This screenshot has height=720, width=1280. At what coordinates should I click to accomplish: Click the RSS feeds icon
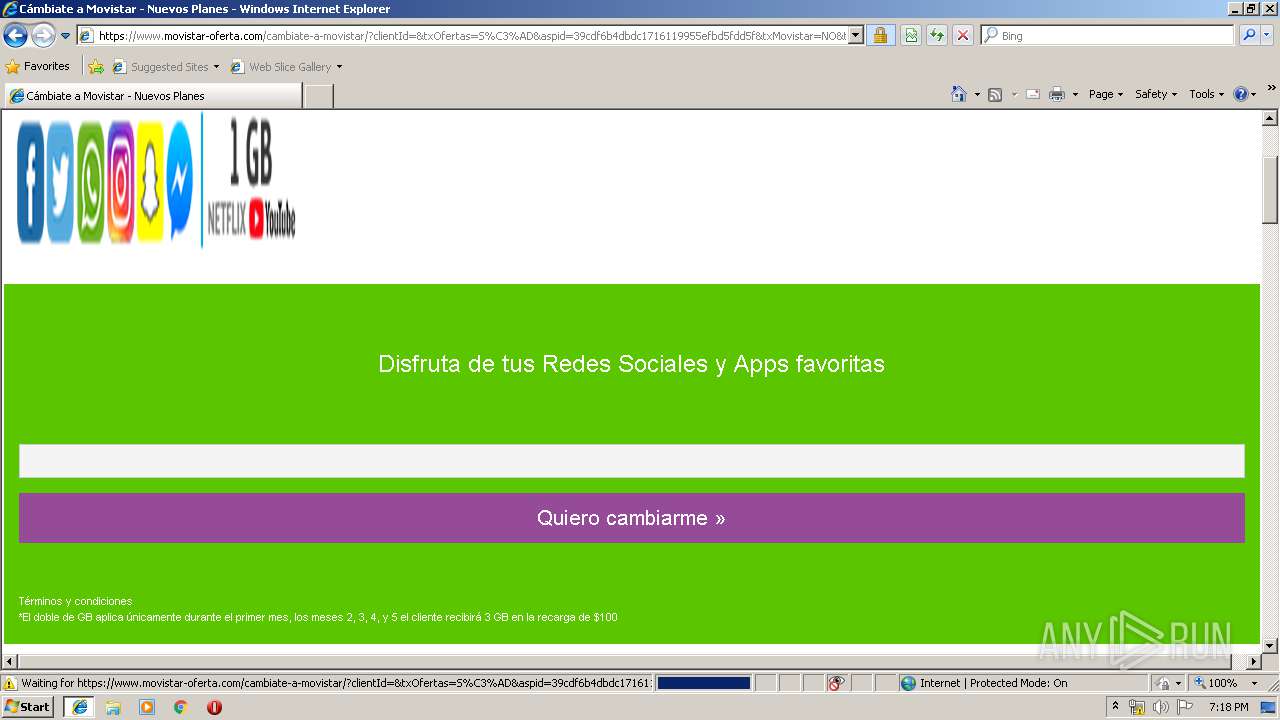[995, 94]
